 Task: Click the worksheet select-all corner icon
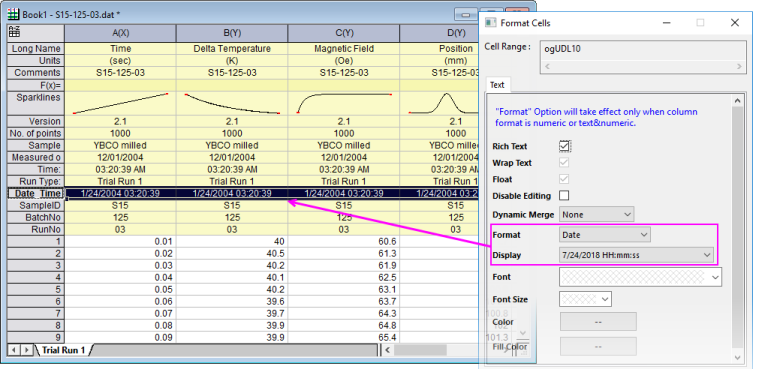(x=15, y=32)
